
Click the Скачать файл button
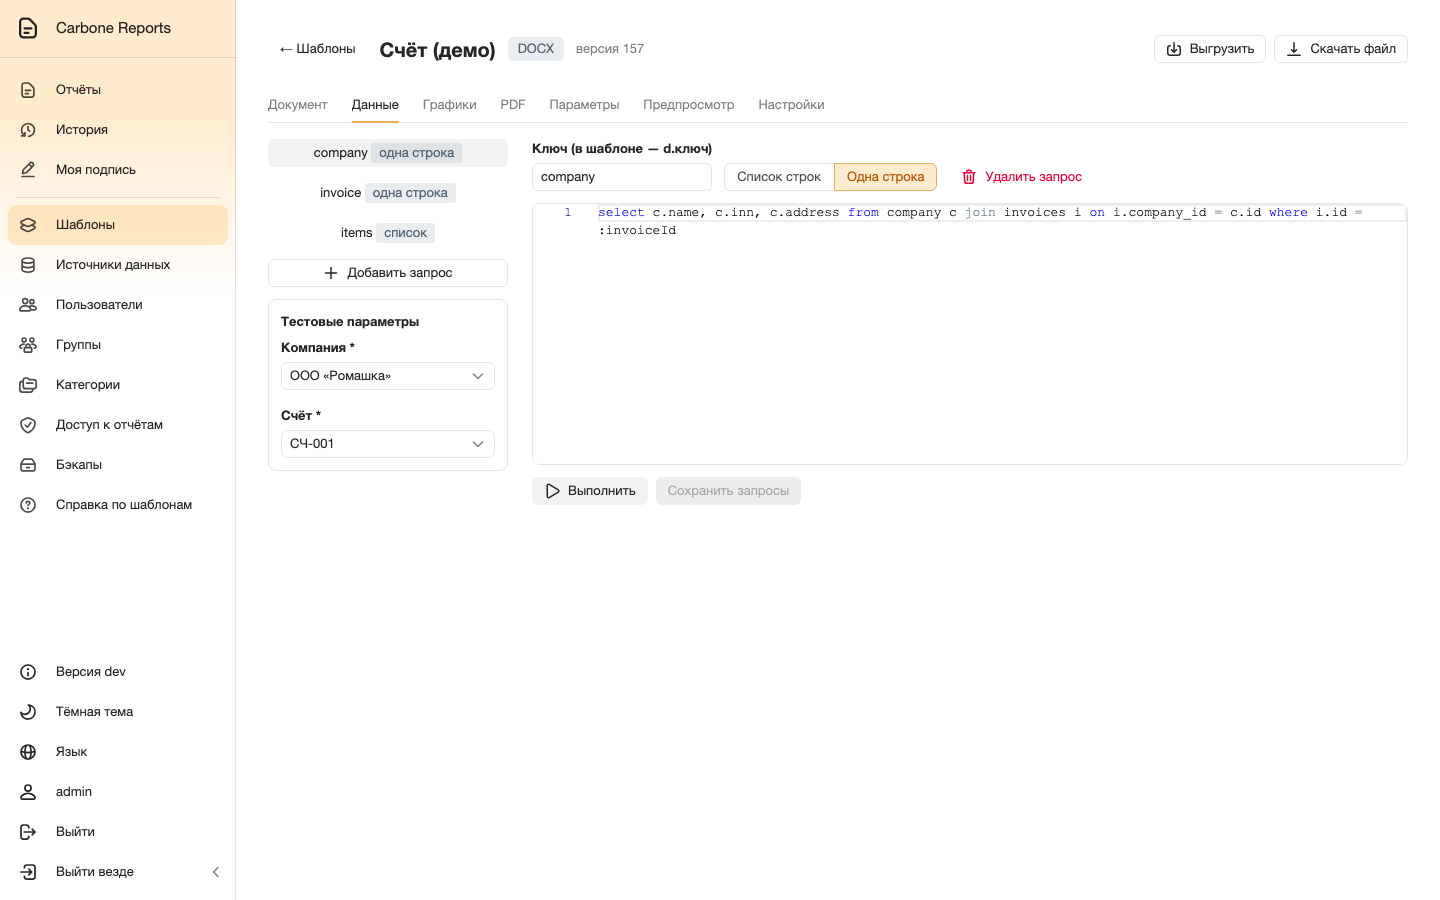point(1341,49)
